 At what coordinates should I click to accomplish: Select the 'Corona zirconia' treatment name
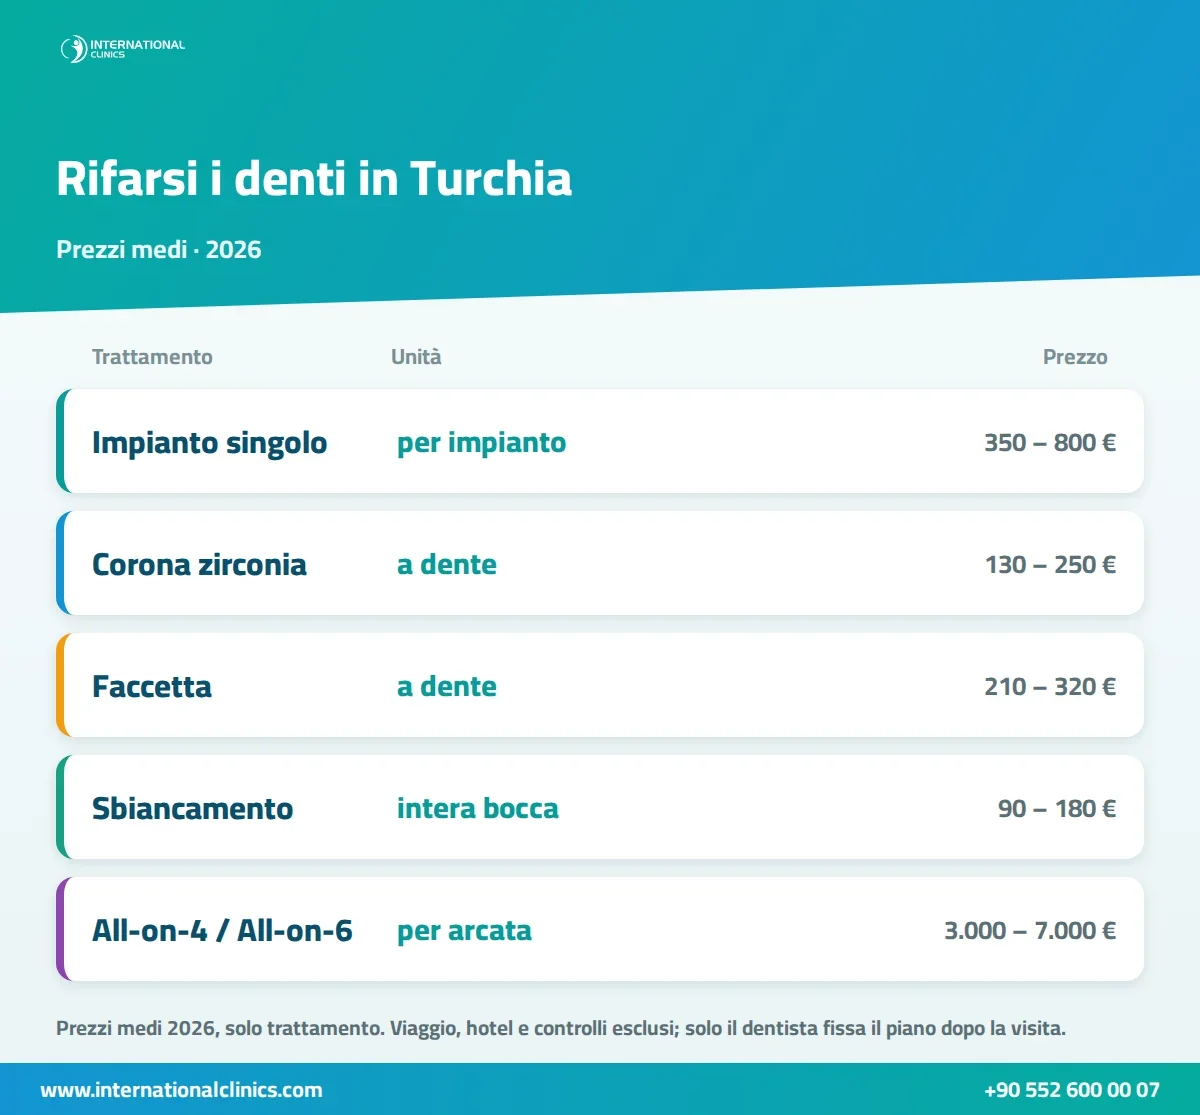coord(199,565)
